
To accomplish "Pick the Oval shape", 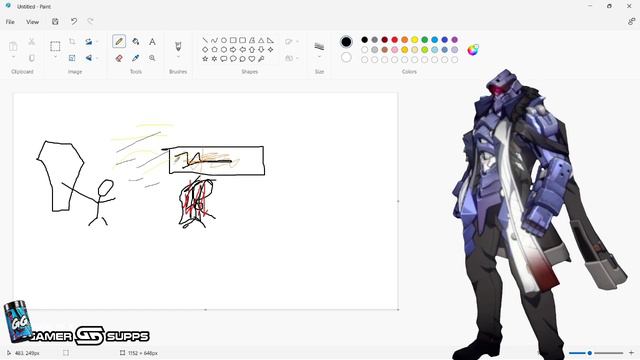I will coord(224,40).
